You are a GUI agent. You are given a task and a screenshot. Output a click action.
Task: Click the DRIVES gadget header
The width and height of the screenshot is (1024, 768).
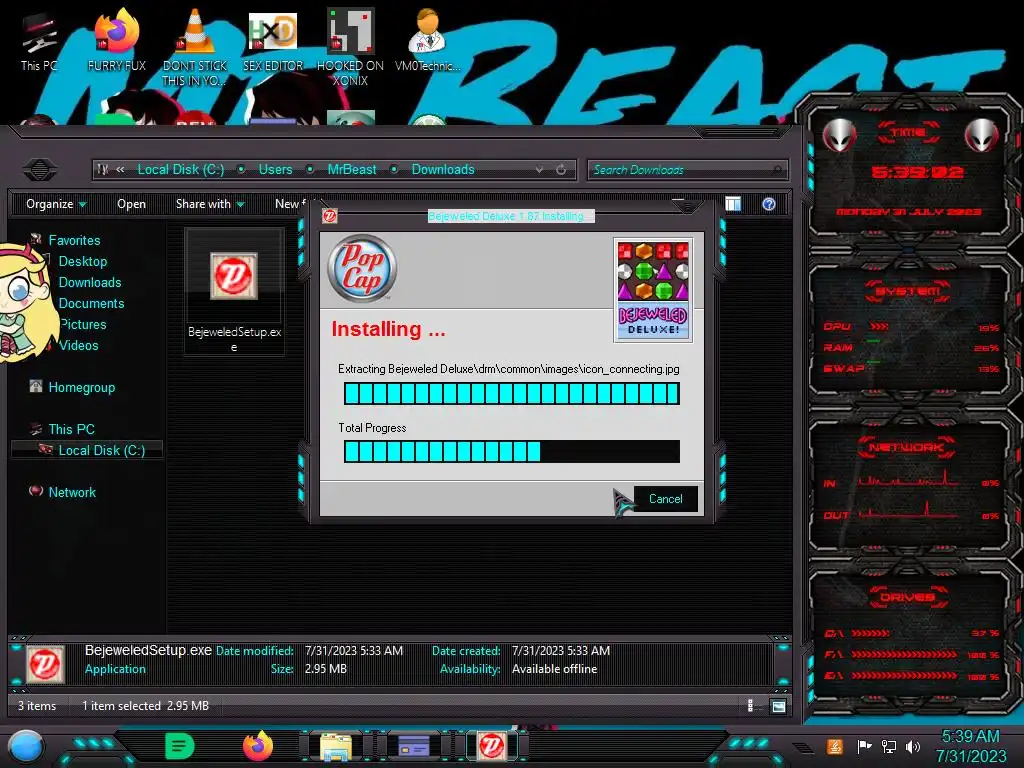click(x=907, y=597)
